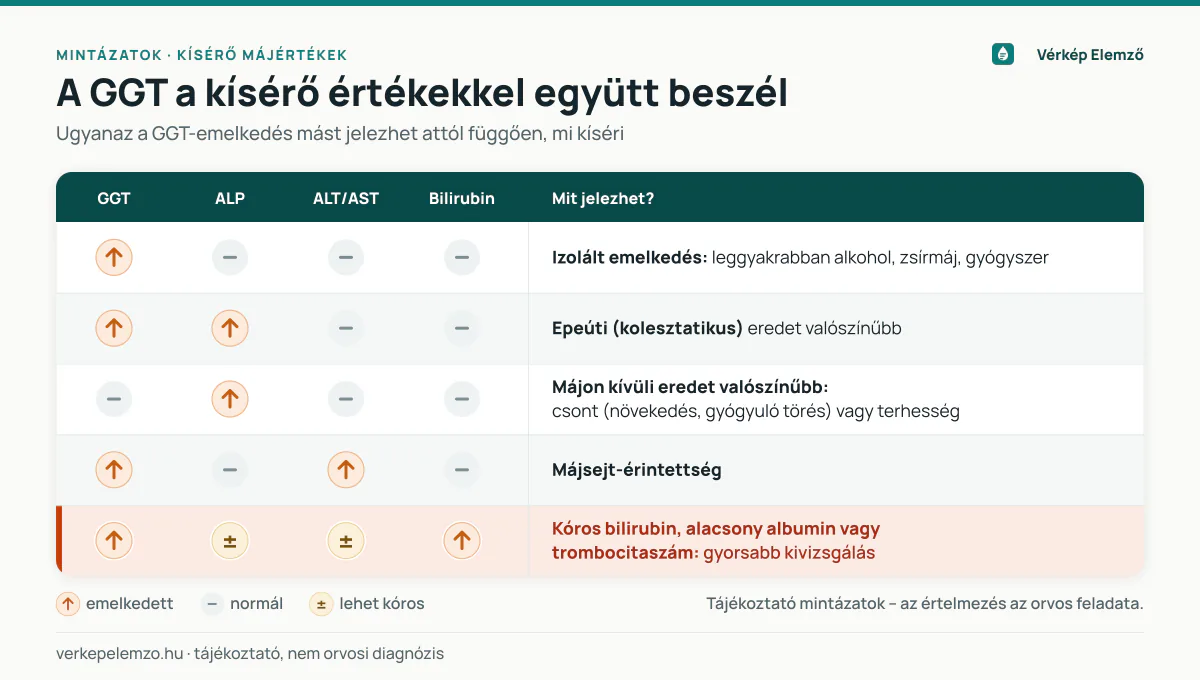Click the legend's emelkedett arrow icon
Image resolution: width=1200 pixels, height=680 pixels.
coord(68,604)
